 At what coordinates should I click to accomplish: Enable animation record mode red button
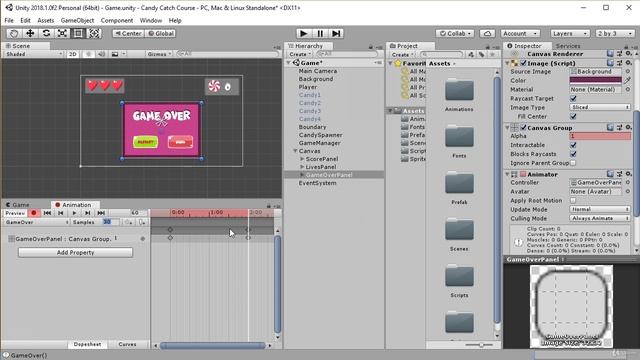34,213
